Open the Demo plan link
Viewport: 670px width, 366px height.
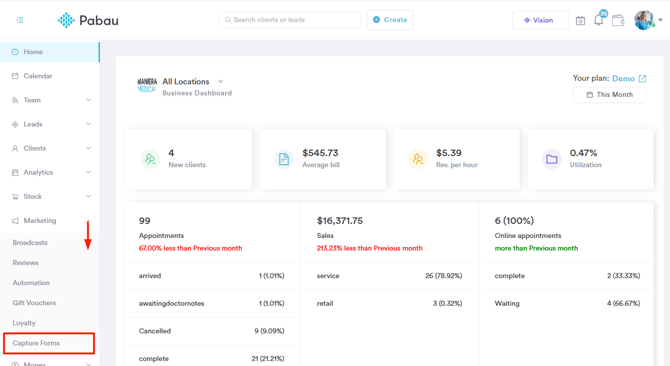point(623,79)
